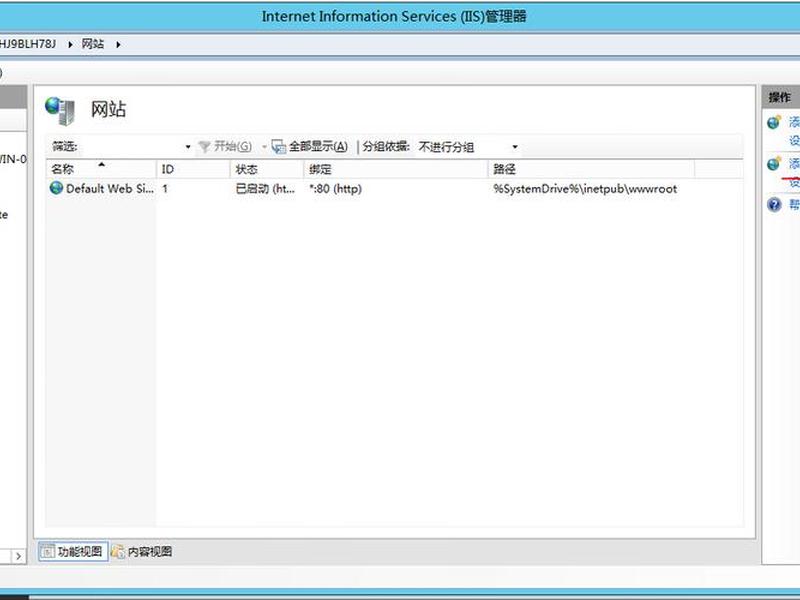Viewport: 800px width, 600px height.
Task: Click 网站 in the breadcrumb path
Action: point(93,44)
